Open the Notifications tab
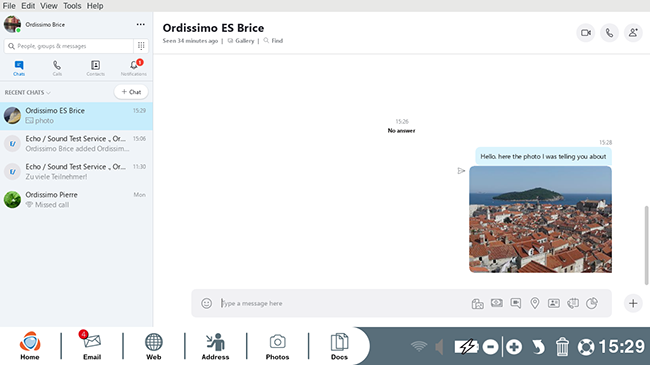This screenshot has width=650, height=365. coord(133,68)
